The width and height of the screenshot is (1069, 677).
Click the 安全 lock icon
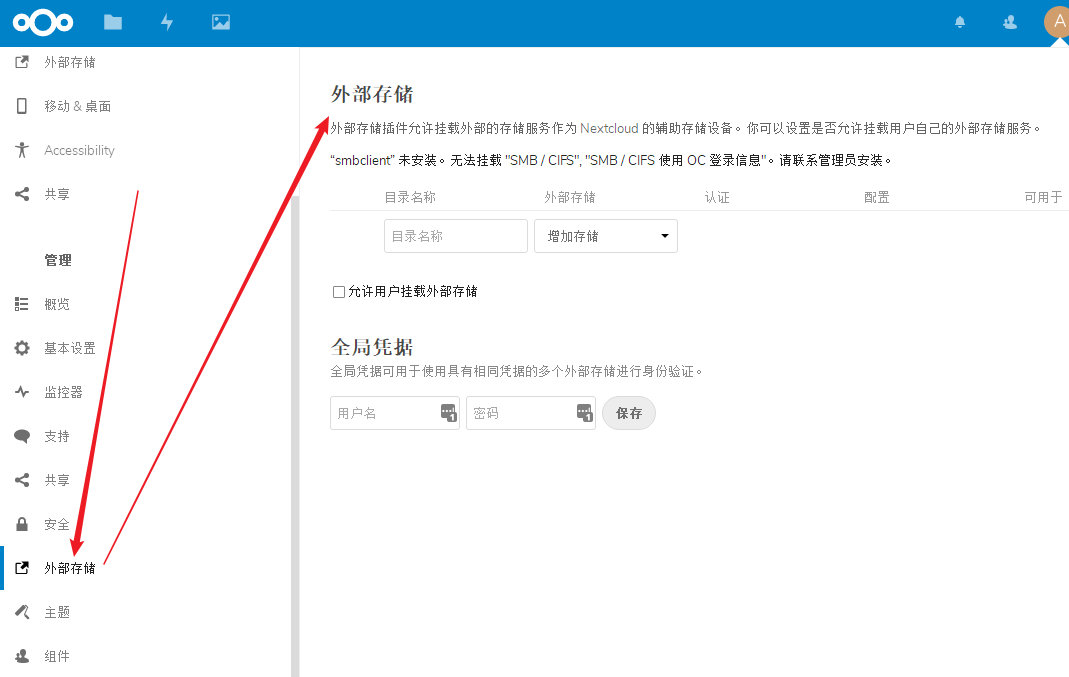click(22, 524)
